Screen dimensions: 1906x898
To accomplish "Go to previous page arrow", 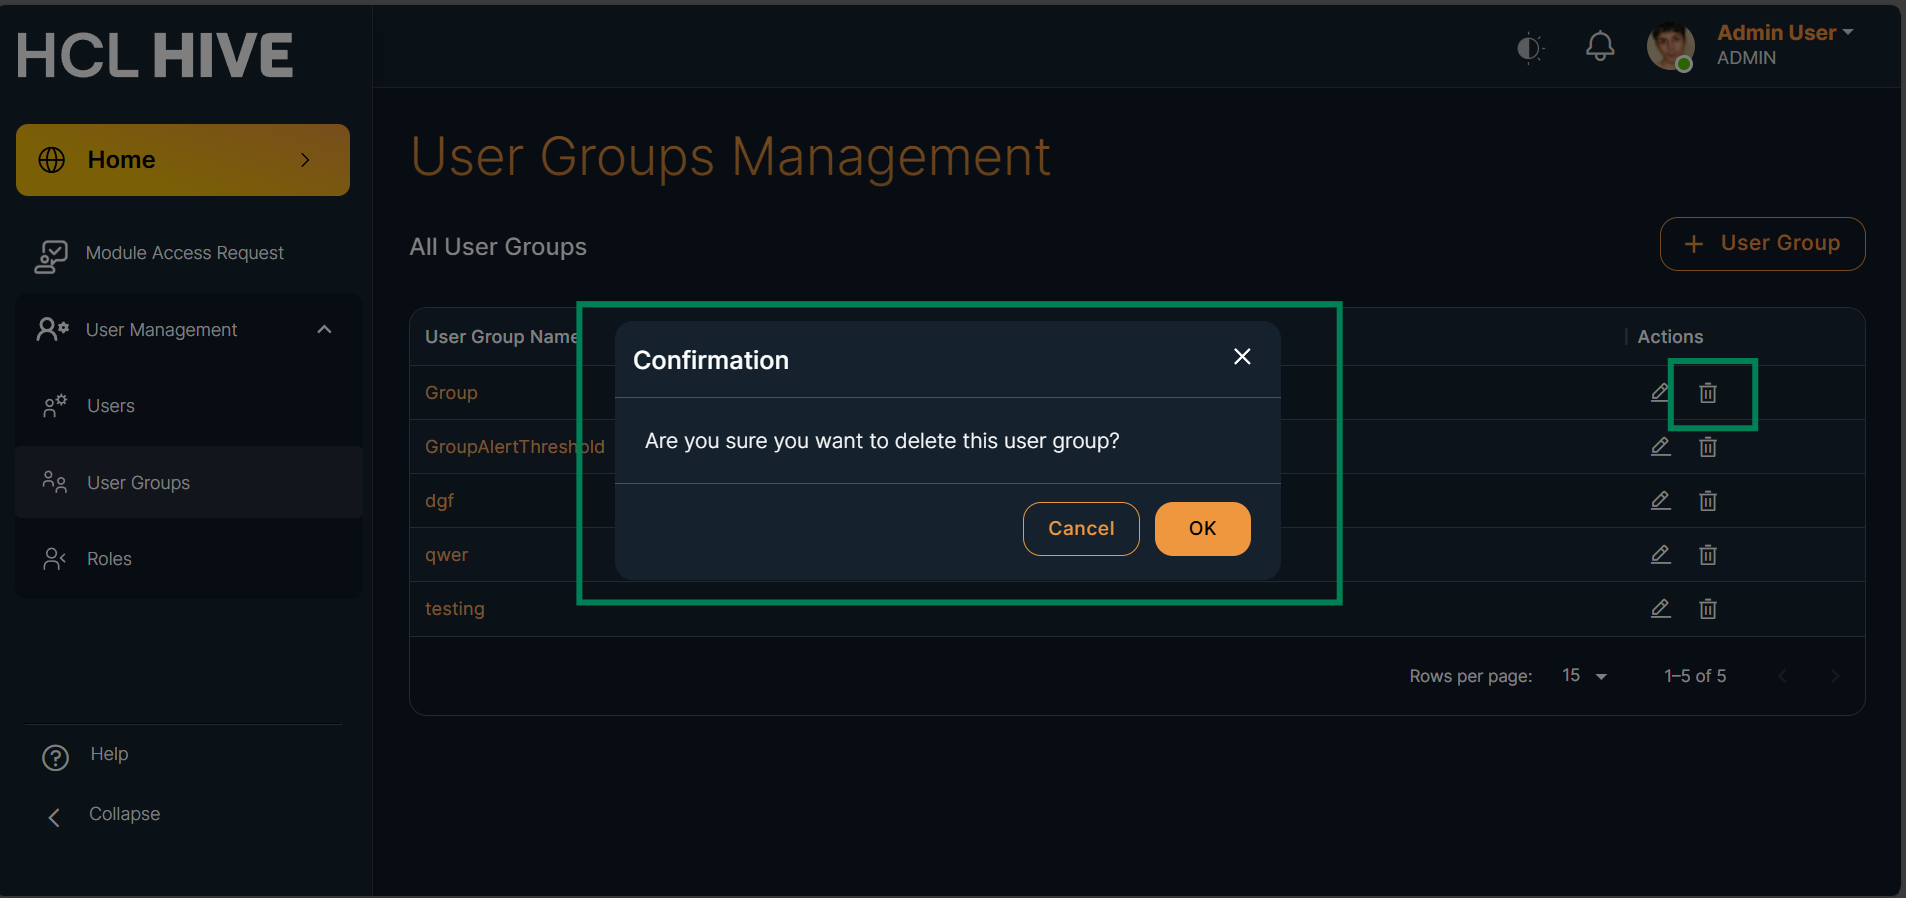I will coord(1782,676).
